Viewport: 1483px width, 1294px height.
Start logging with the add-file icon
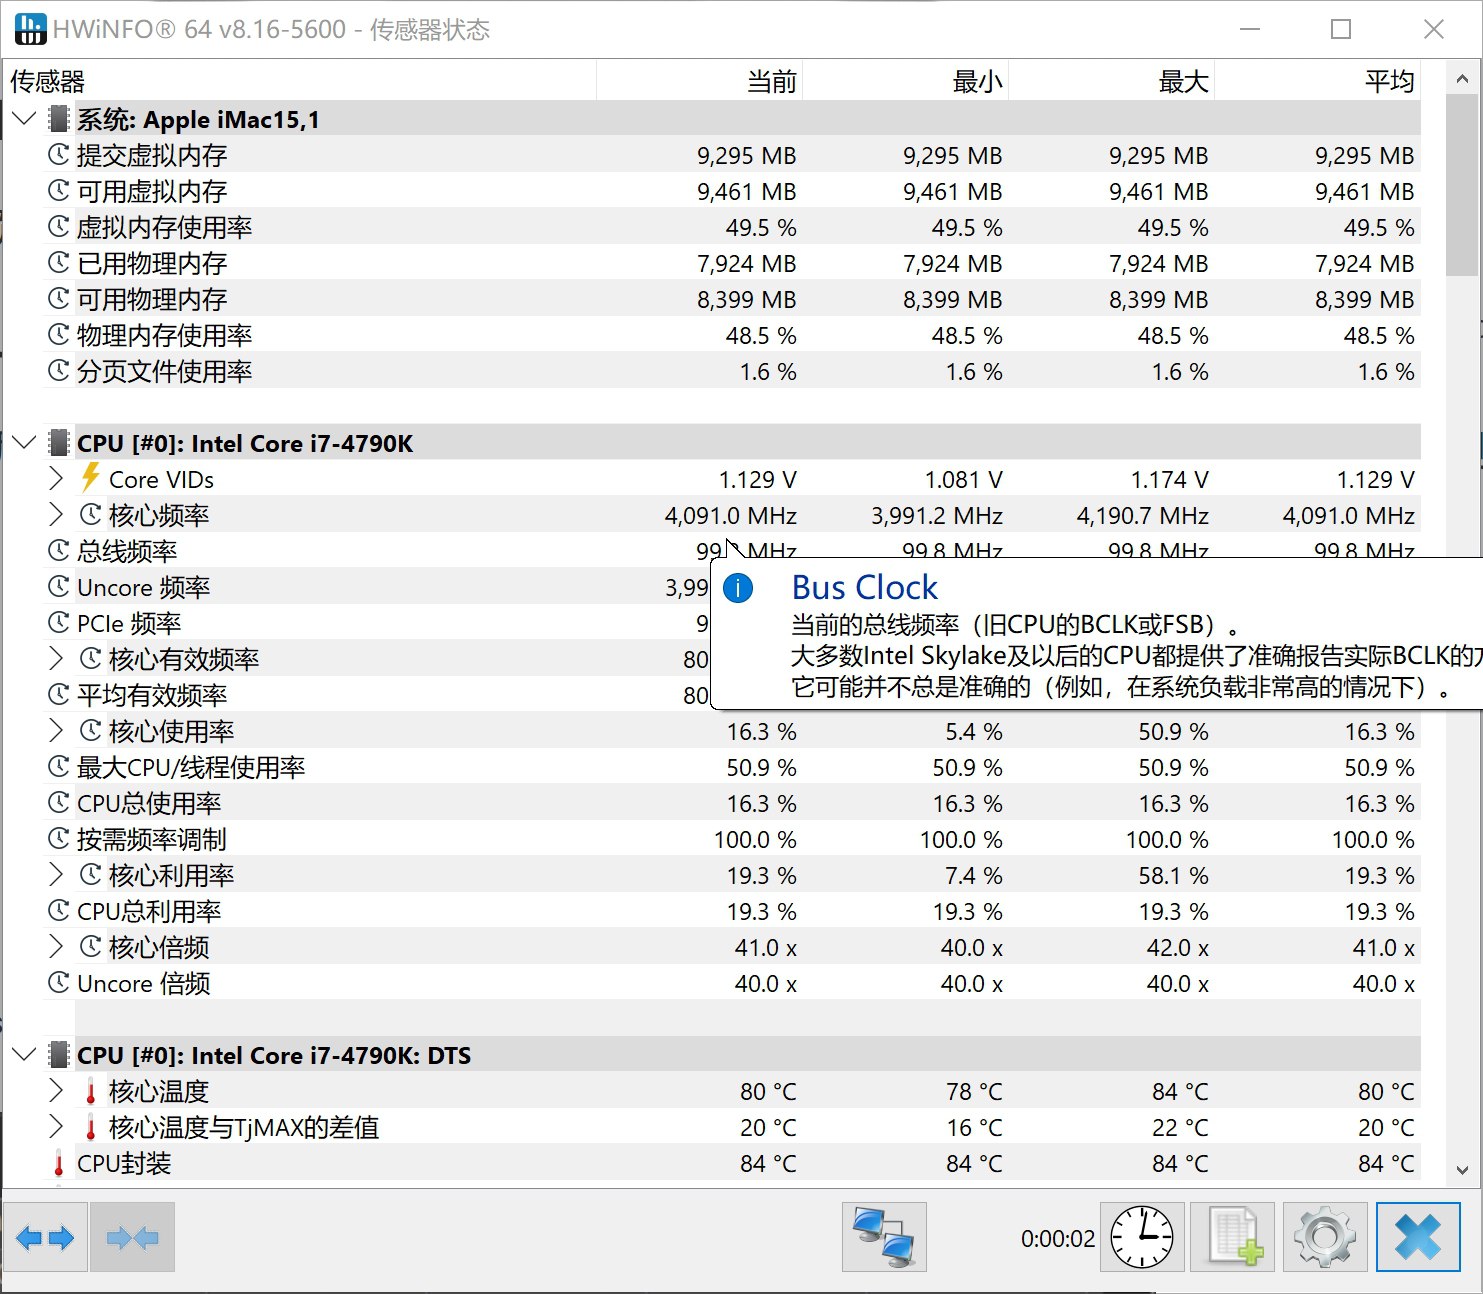coord(1233,1238)
